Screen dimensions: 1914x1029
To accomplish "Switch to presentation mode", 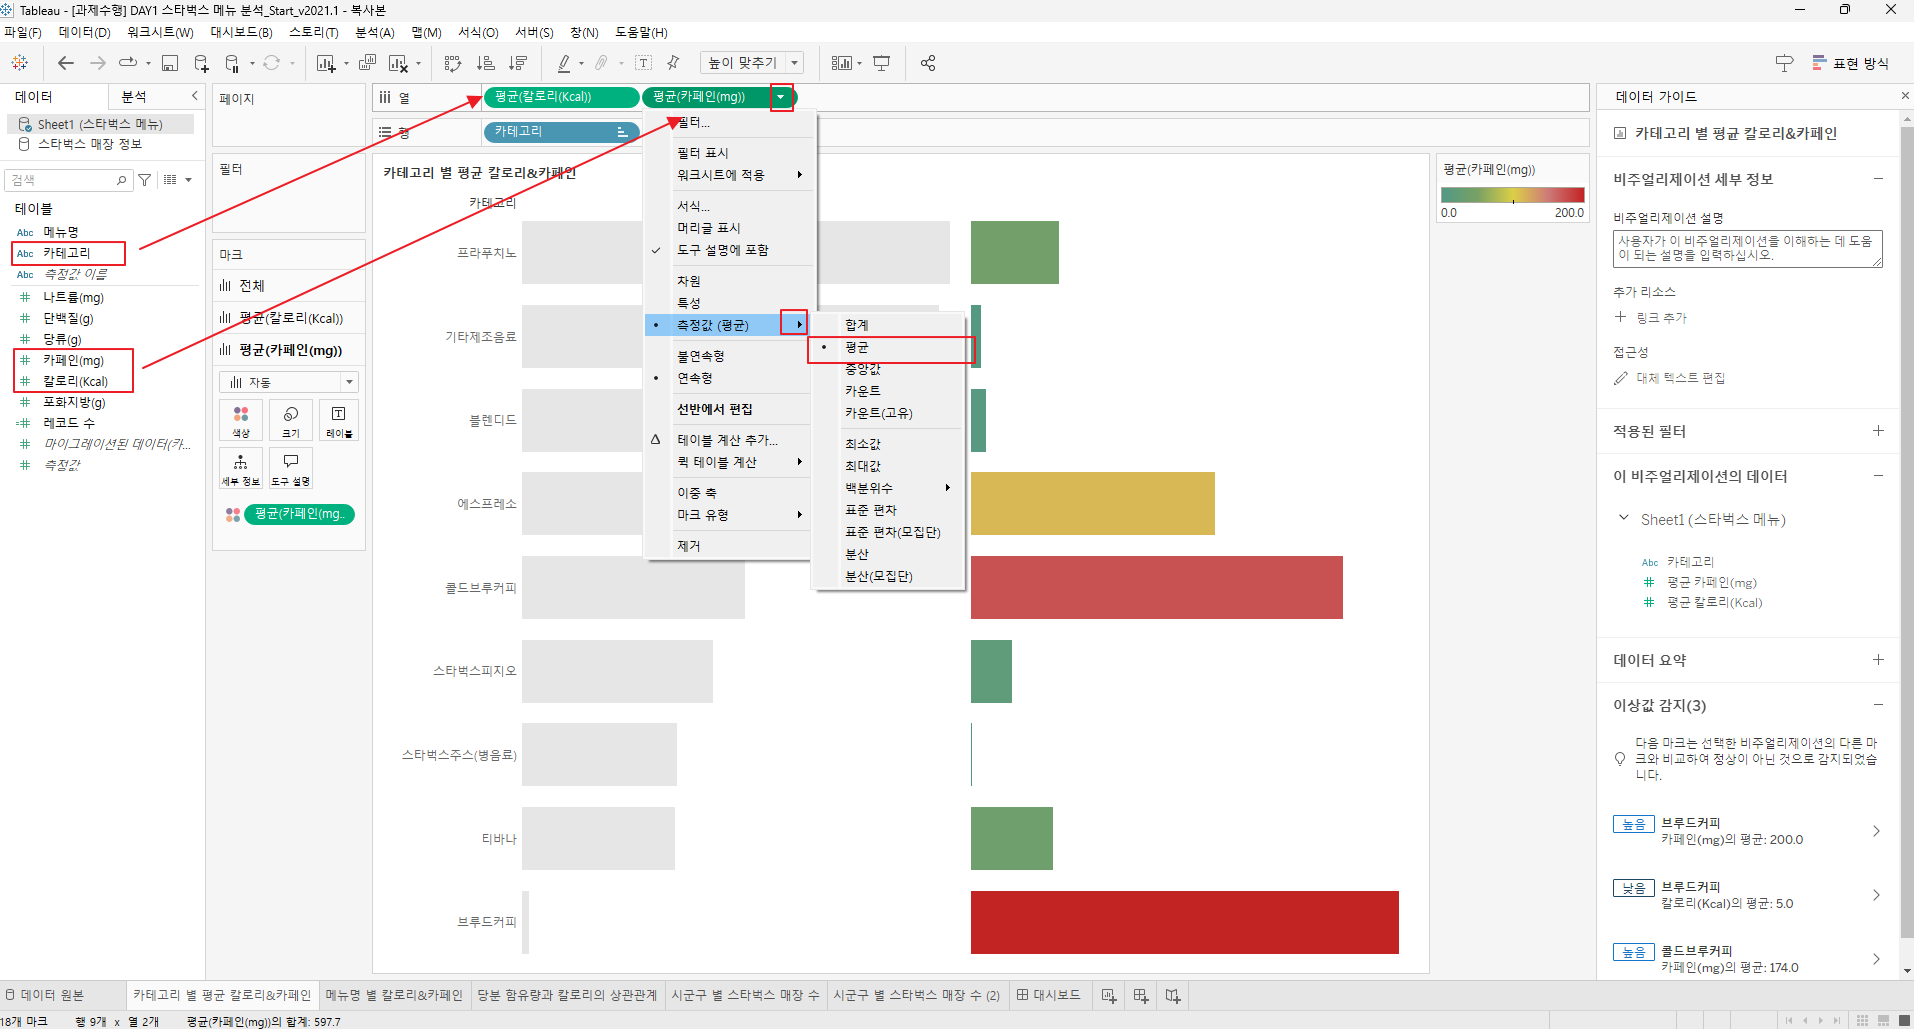I will pyautogui.click(x=882, y=63).
